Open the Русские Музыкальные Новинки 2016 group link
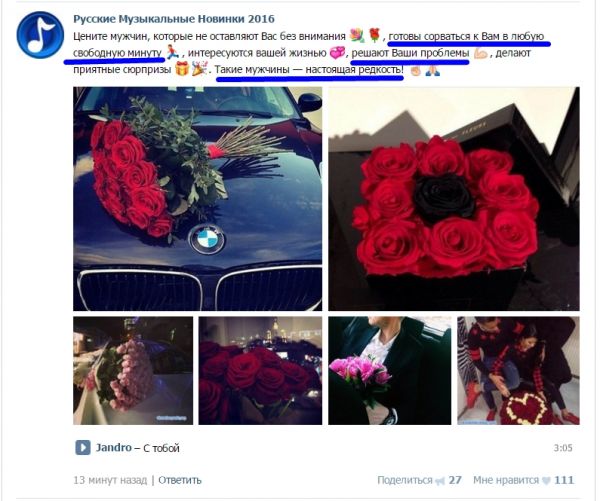600x501 pixels. click(174, 19)
